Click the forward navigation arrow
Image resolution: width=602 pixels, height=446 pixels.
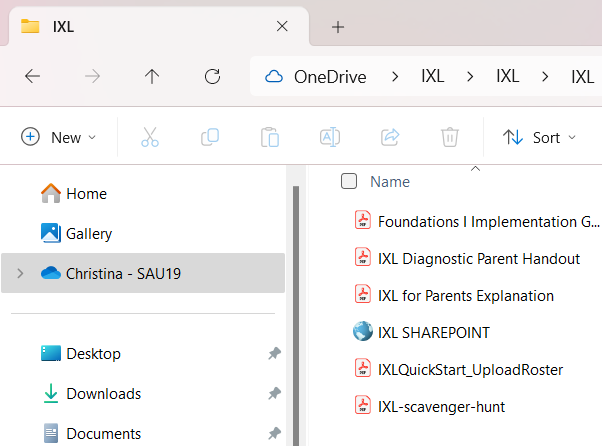92,76
